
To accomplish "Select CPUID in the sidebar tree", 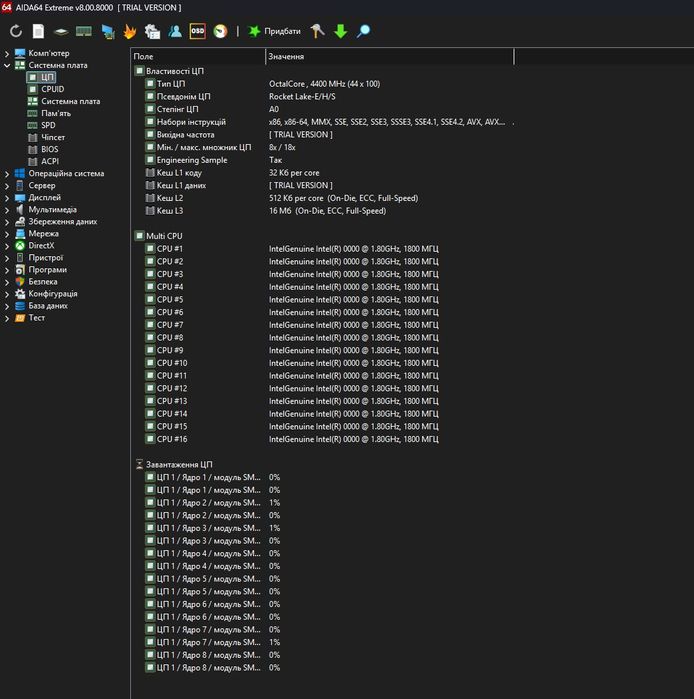I will (x=52, y=89).
